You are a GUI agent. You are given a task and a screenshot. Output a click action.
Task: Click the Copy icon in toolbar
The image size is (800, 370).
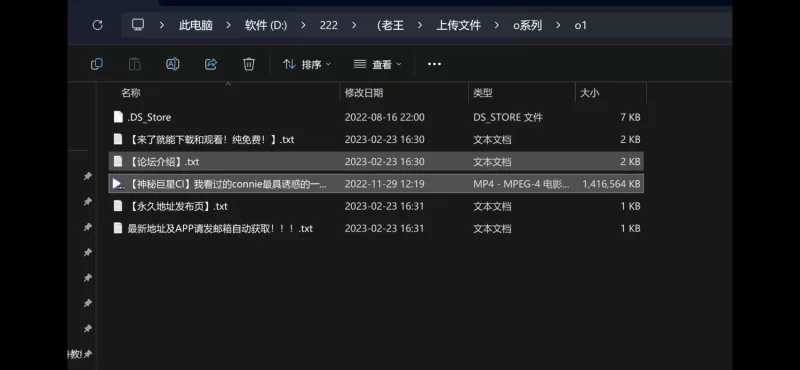tap(96, 64)
